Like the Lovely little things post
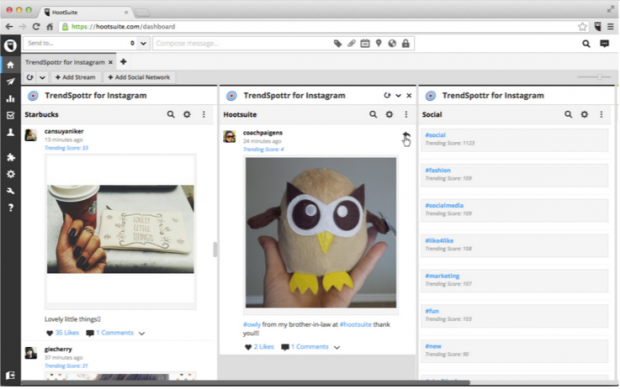Viewport: 620px width, 389px height. pos(49,333)
